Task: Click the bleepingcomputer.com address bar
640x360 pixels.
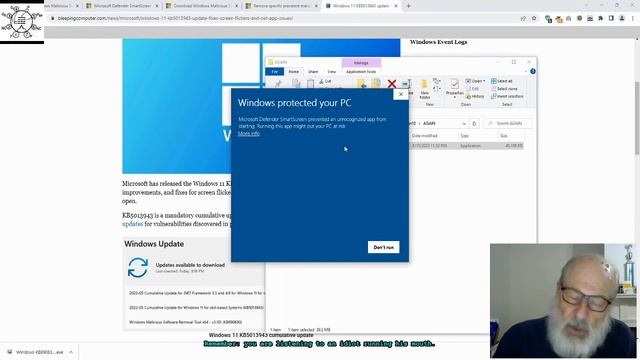Action: [x=286, y=18]
